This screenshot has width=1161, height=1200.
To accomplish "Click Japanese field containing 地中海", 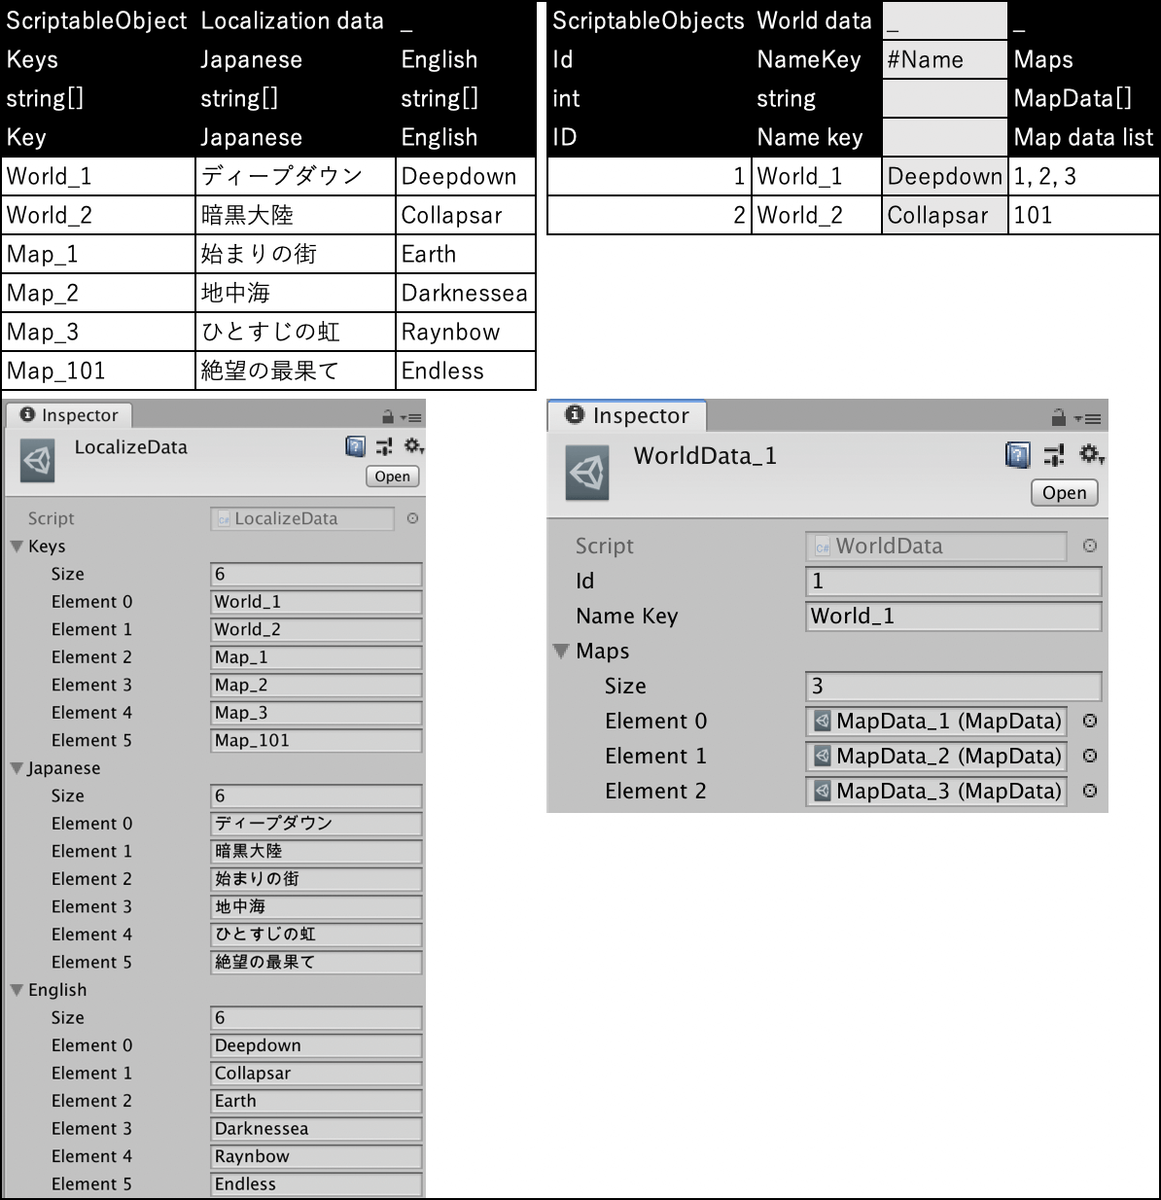I will point(316,907).
